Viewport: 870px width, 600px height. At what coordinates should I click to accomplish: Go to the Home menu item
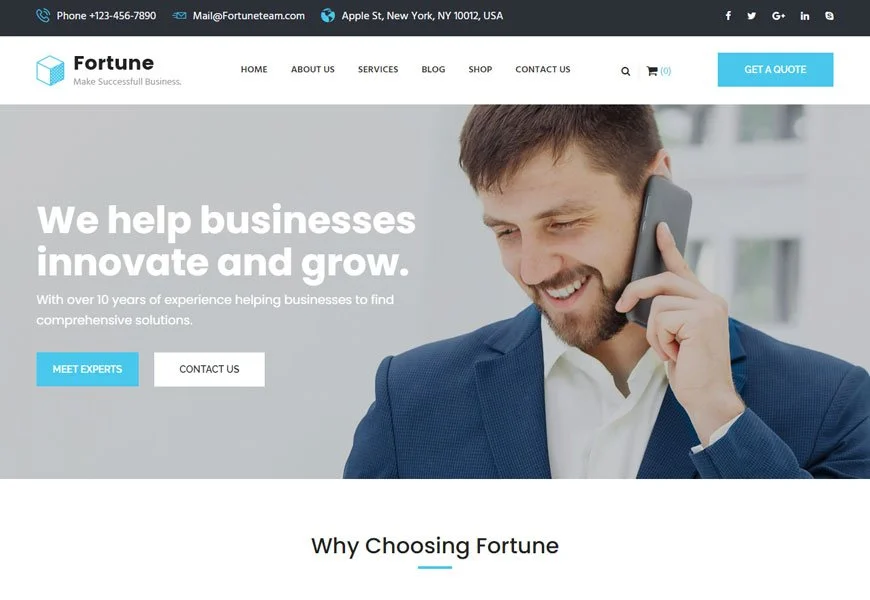pyautogui.click(x=254, y=69)
